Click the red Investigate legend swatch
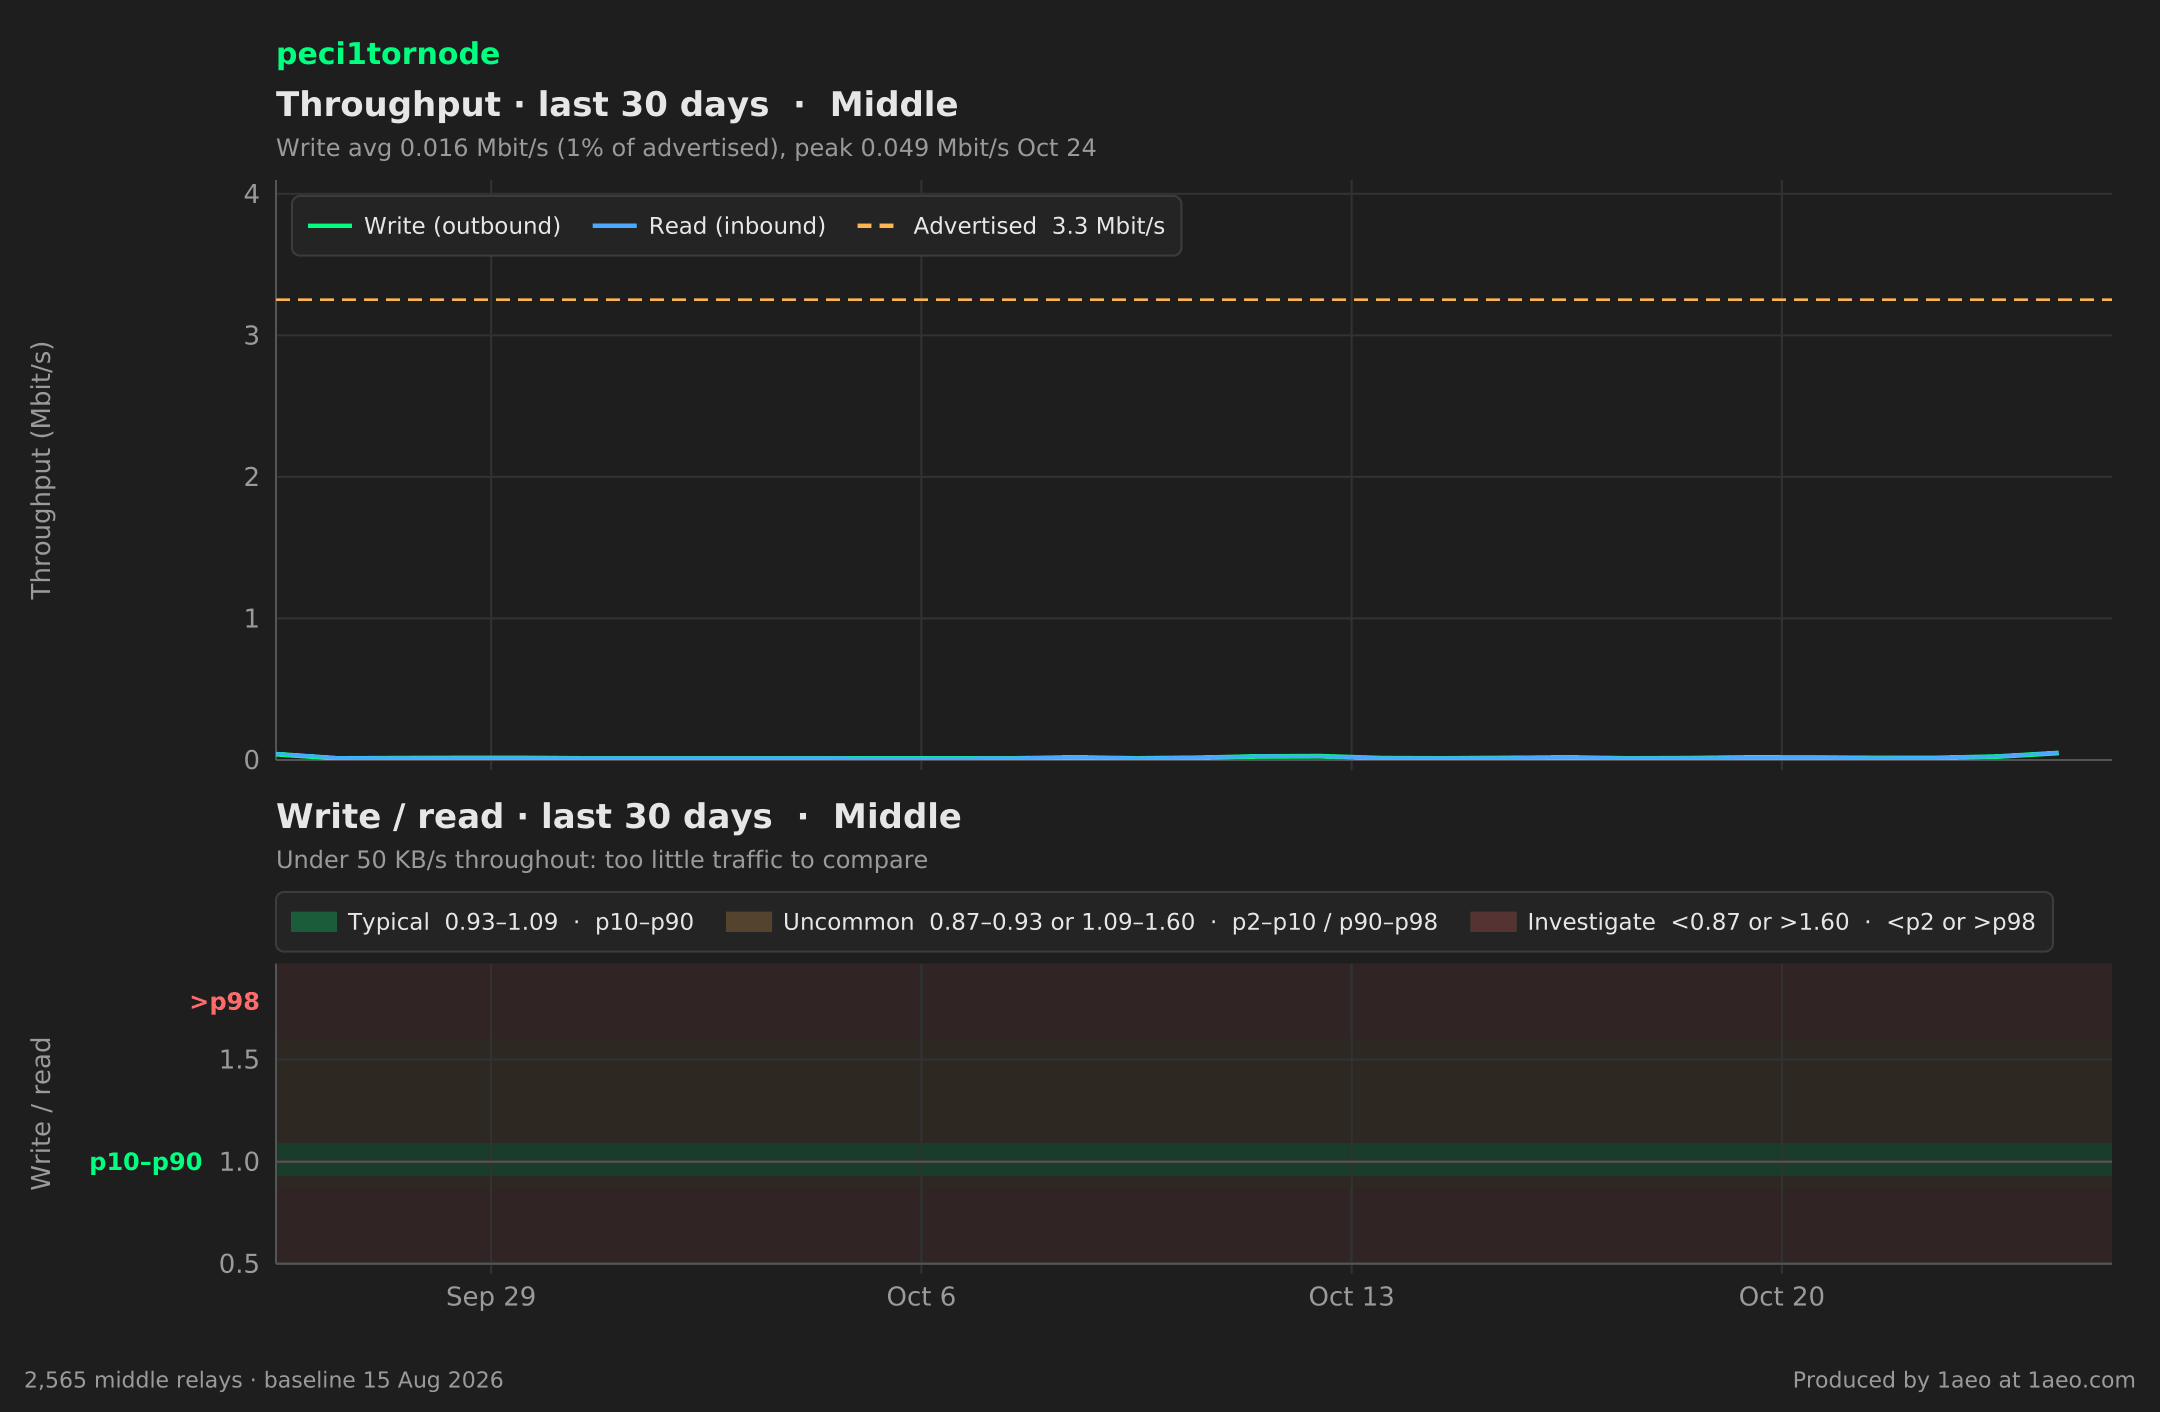The height and width of the screenshot is (1412, 2160). click(1493, 922)
